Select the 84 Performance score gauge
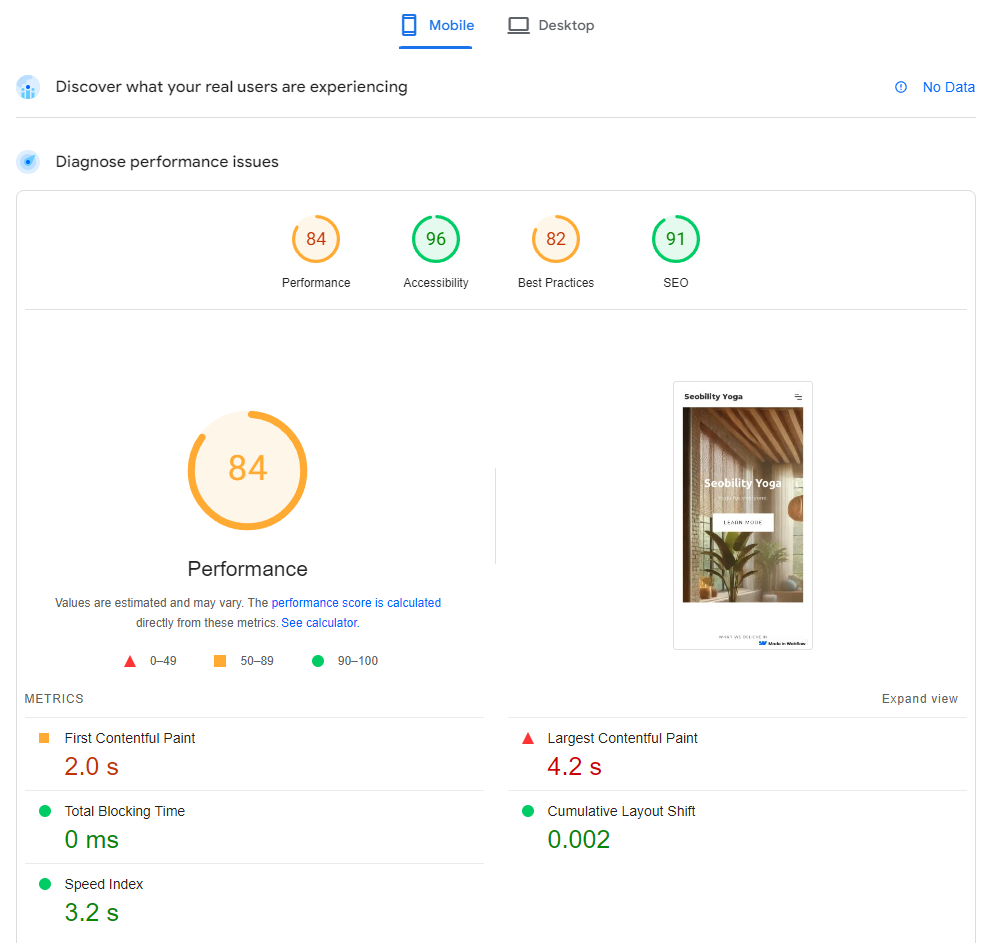996x943 pixels. [316, 239]
